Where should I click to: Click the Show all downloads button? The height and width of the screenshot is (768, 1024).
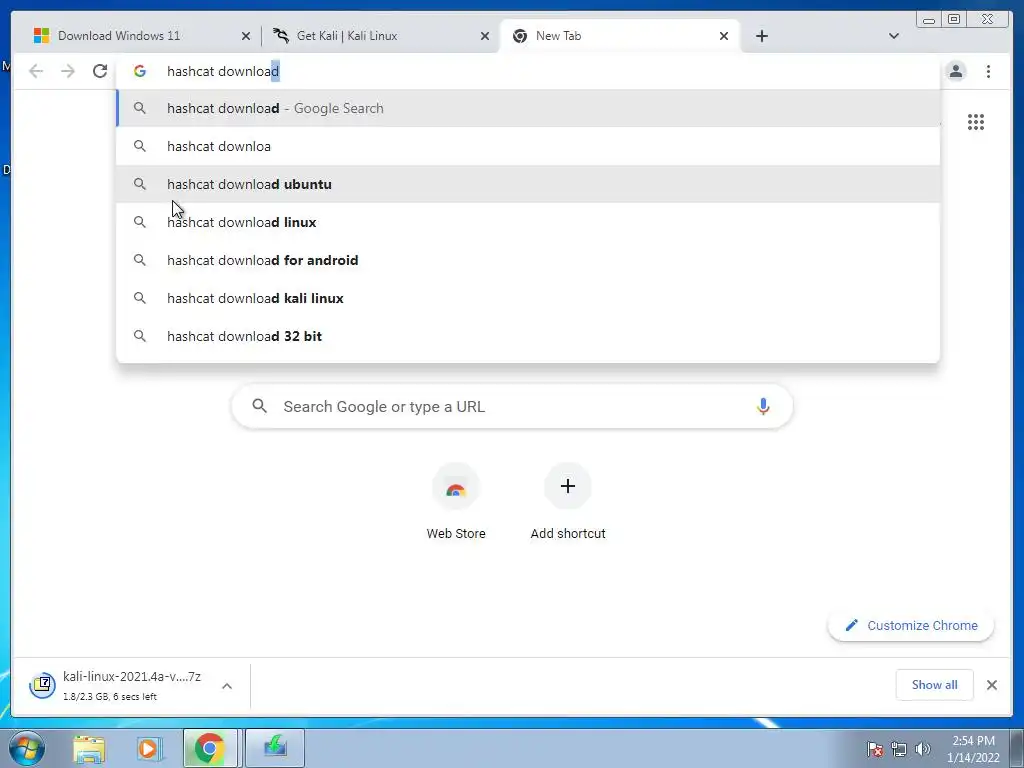(x=934, y=684)
